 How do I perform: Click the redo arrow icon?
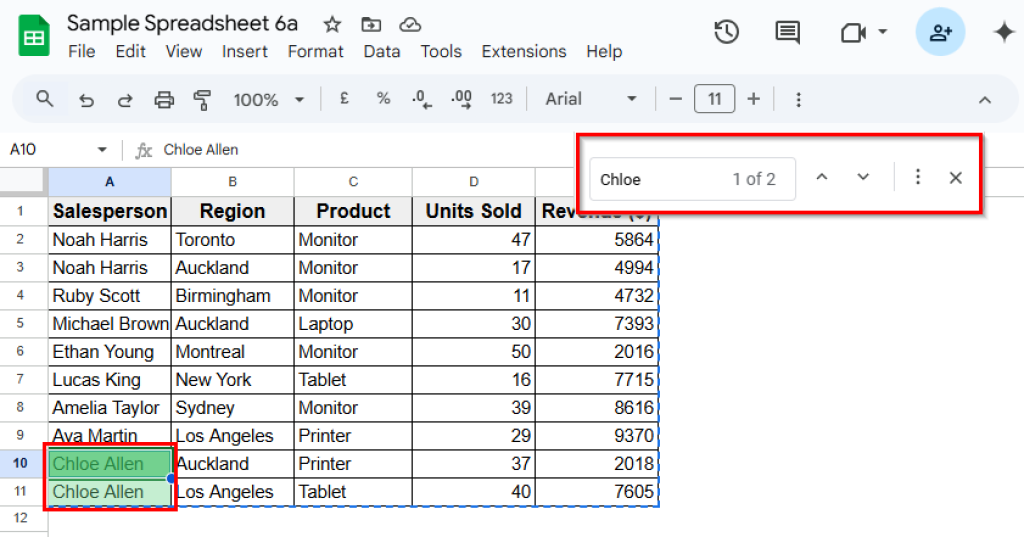tap(125, 99)
